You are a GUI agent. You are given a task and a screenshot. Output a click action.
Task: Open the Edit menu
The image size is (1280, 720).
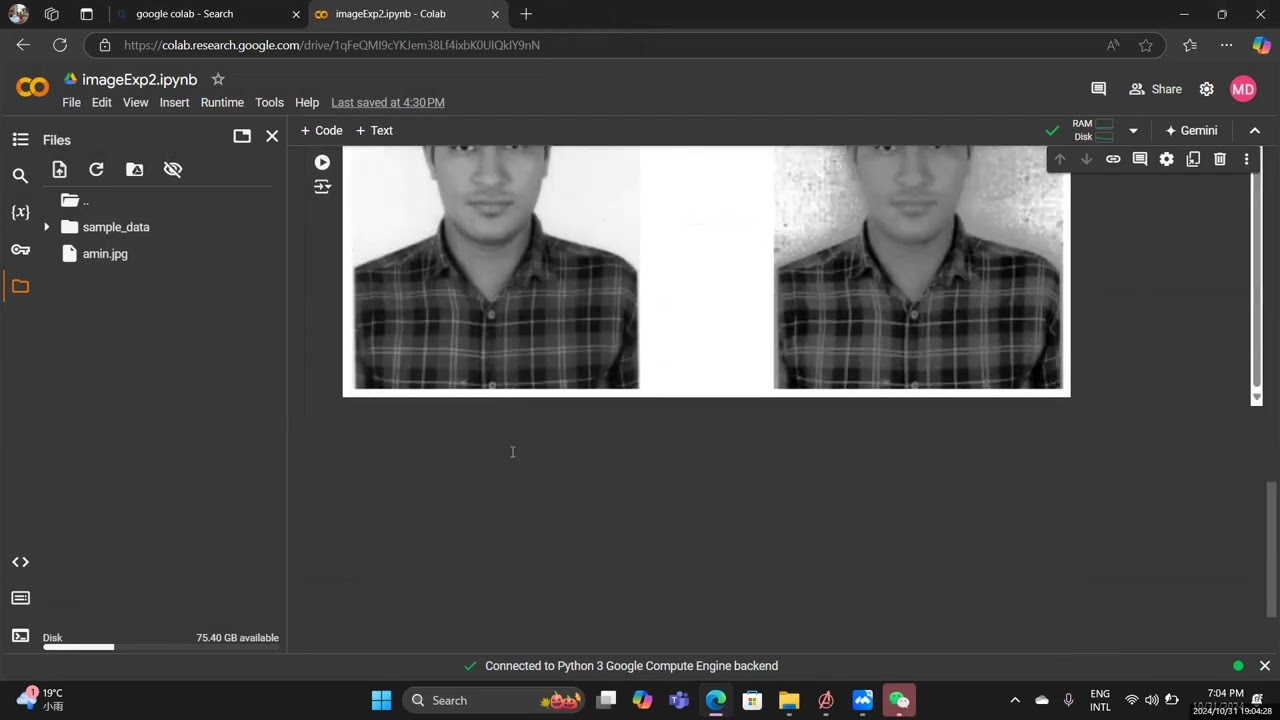[102, 103]
